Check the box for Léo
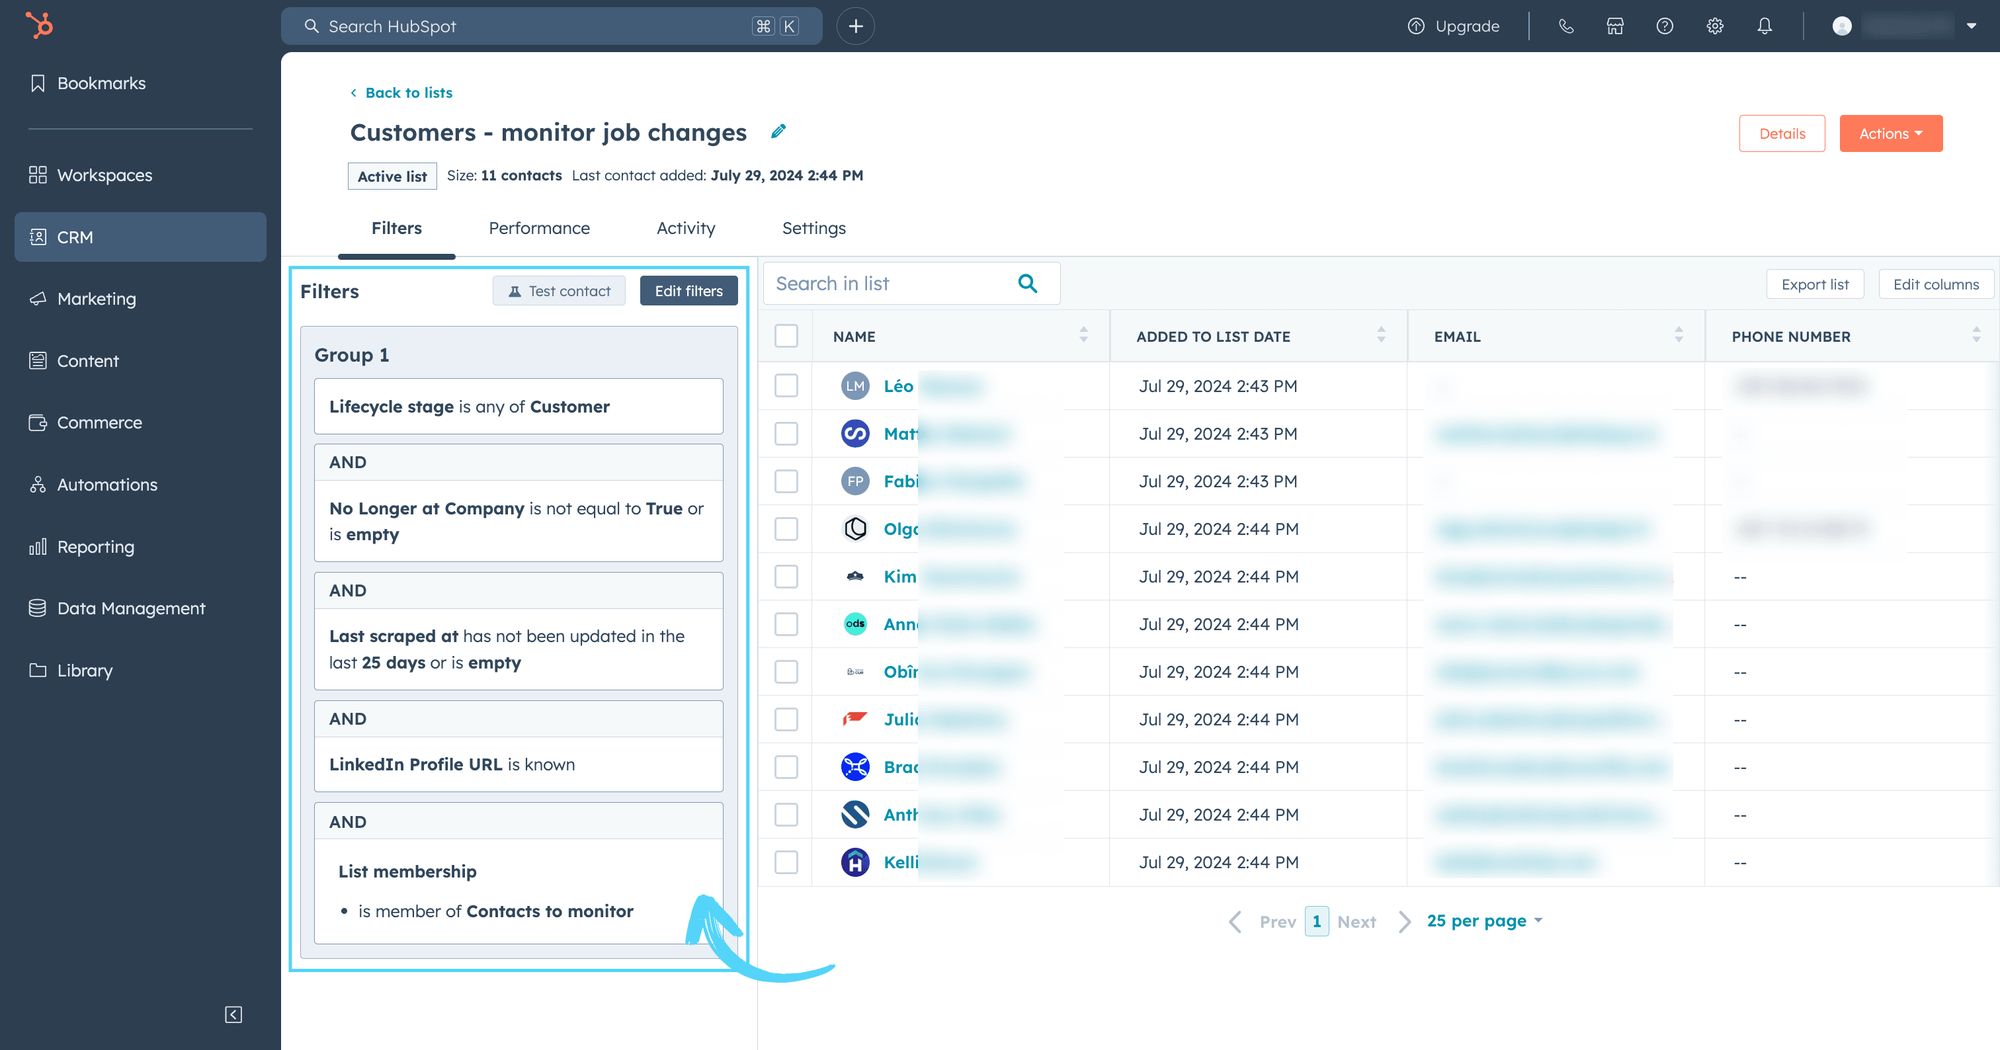The image size is (2000, 1050). coord(786,386)
